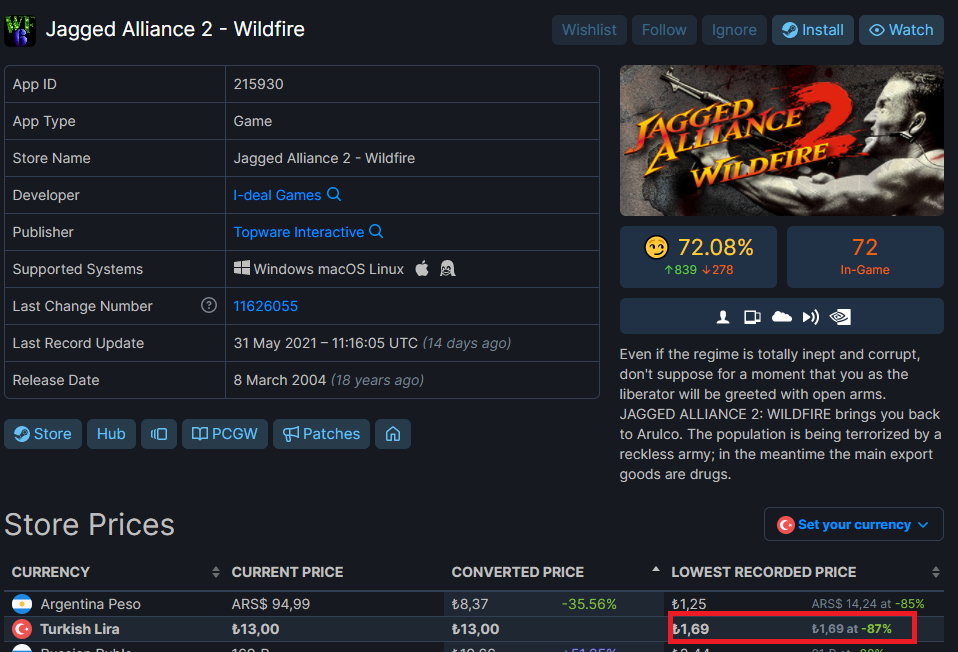Open the Set your currency dropdown

(x=854, y=524)
